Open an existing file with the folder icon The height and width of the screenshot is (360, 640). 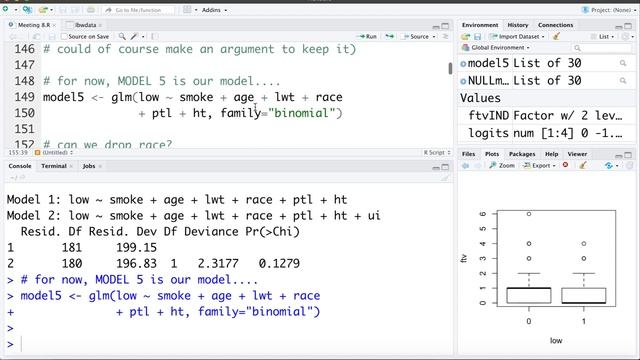point(43,9)
